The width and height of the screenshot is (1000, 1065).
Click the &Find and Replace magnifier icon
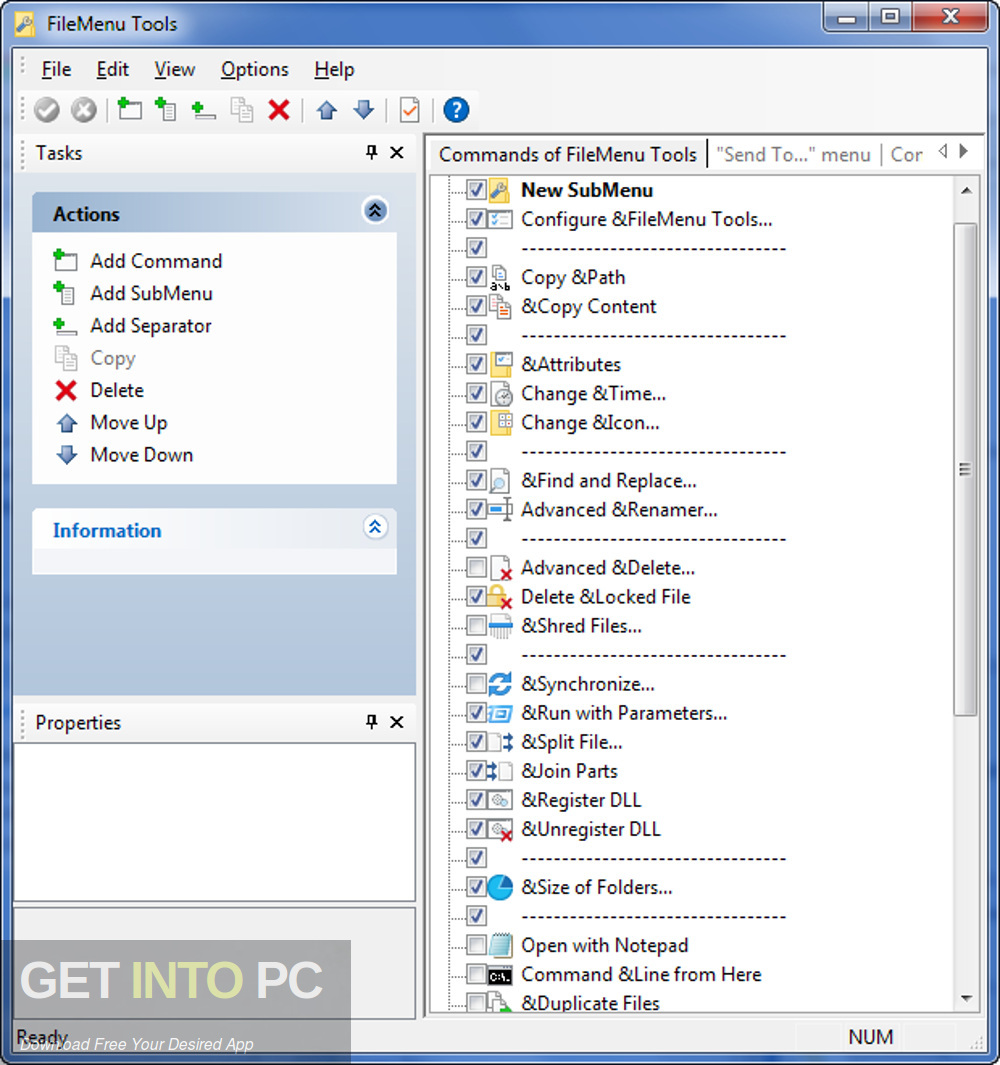(x=500, y=481)
